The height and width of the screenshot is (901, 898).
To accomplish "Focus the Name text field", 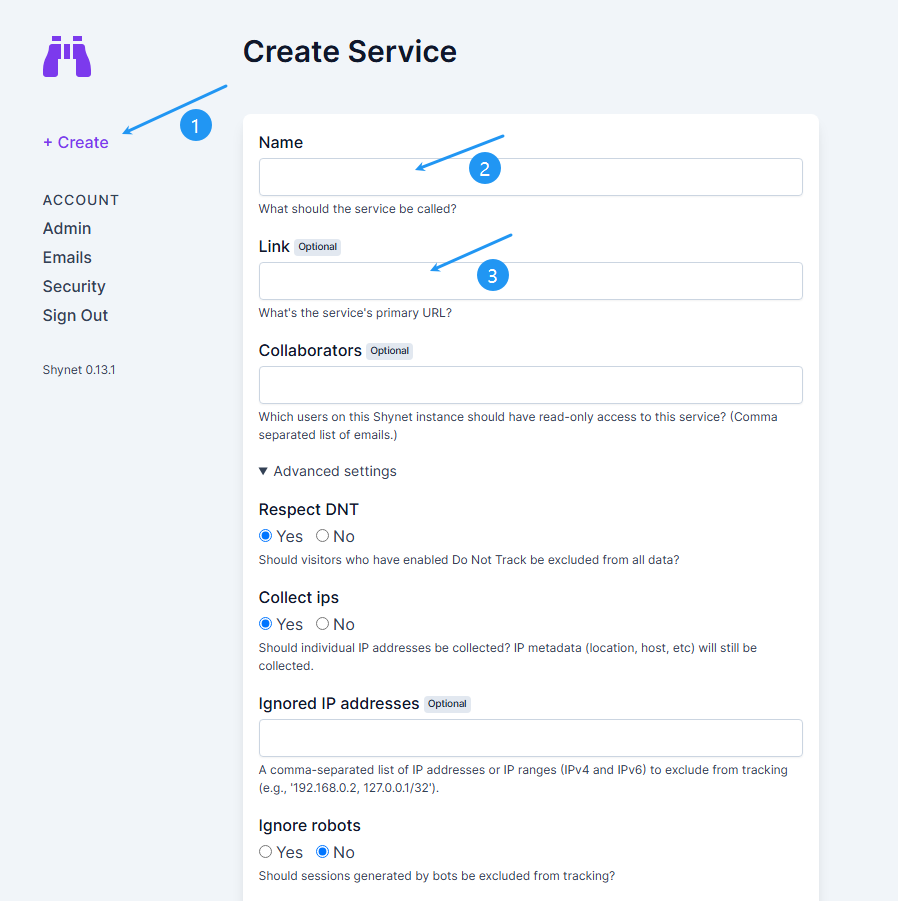I will [x=530, y=177].
